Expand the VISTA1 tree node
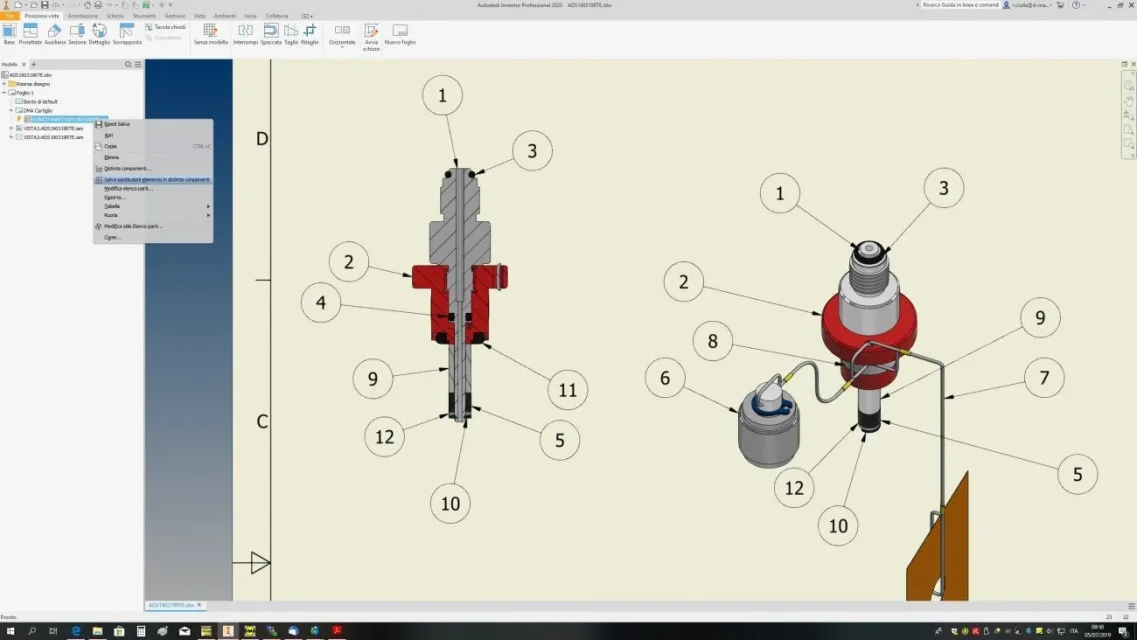Viewport: 1137px width, 640px height. point(11,128)
